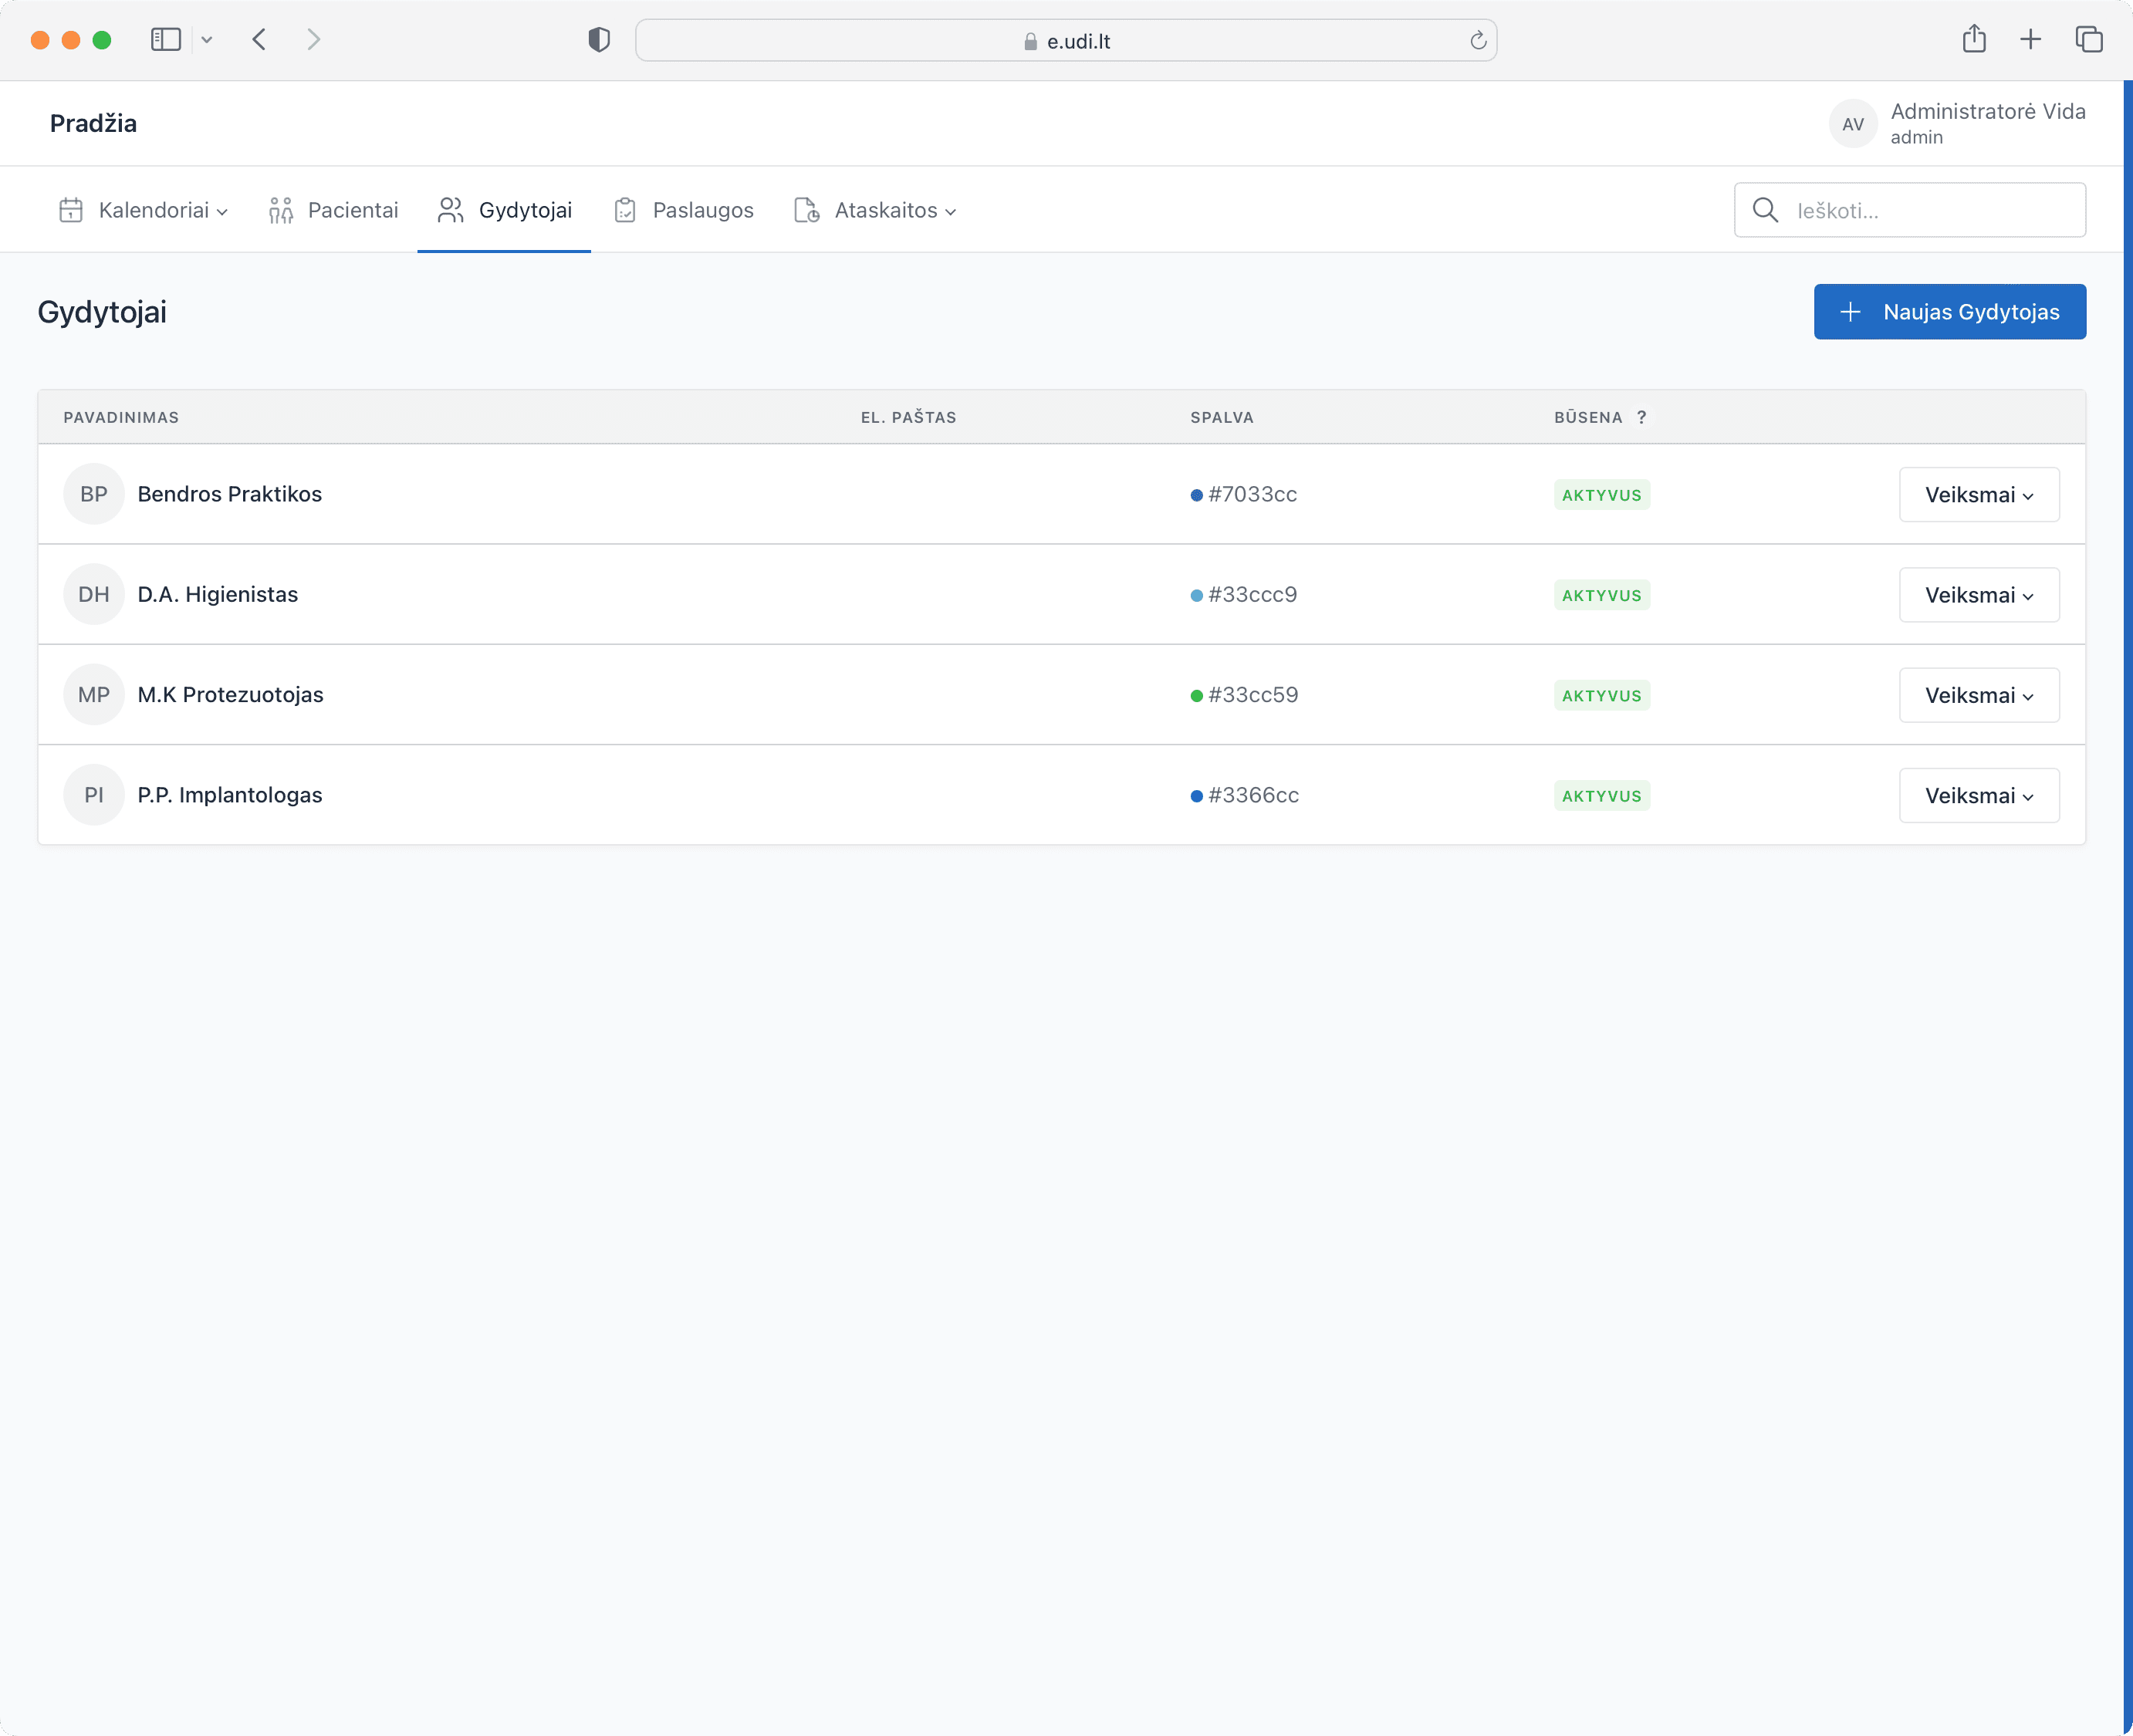This screenshot has width=2133, height=1736.
Task: Click the BŪSENA column header
Action: [1588, 417]
